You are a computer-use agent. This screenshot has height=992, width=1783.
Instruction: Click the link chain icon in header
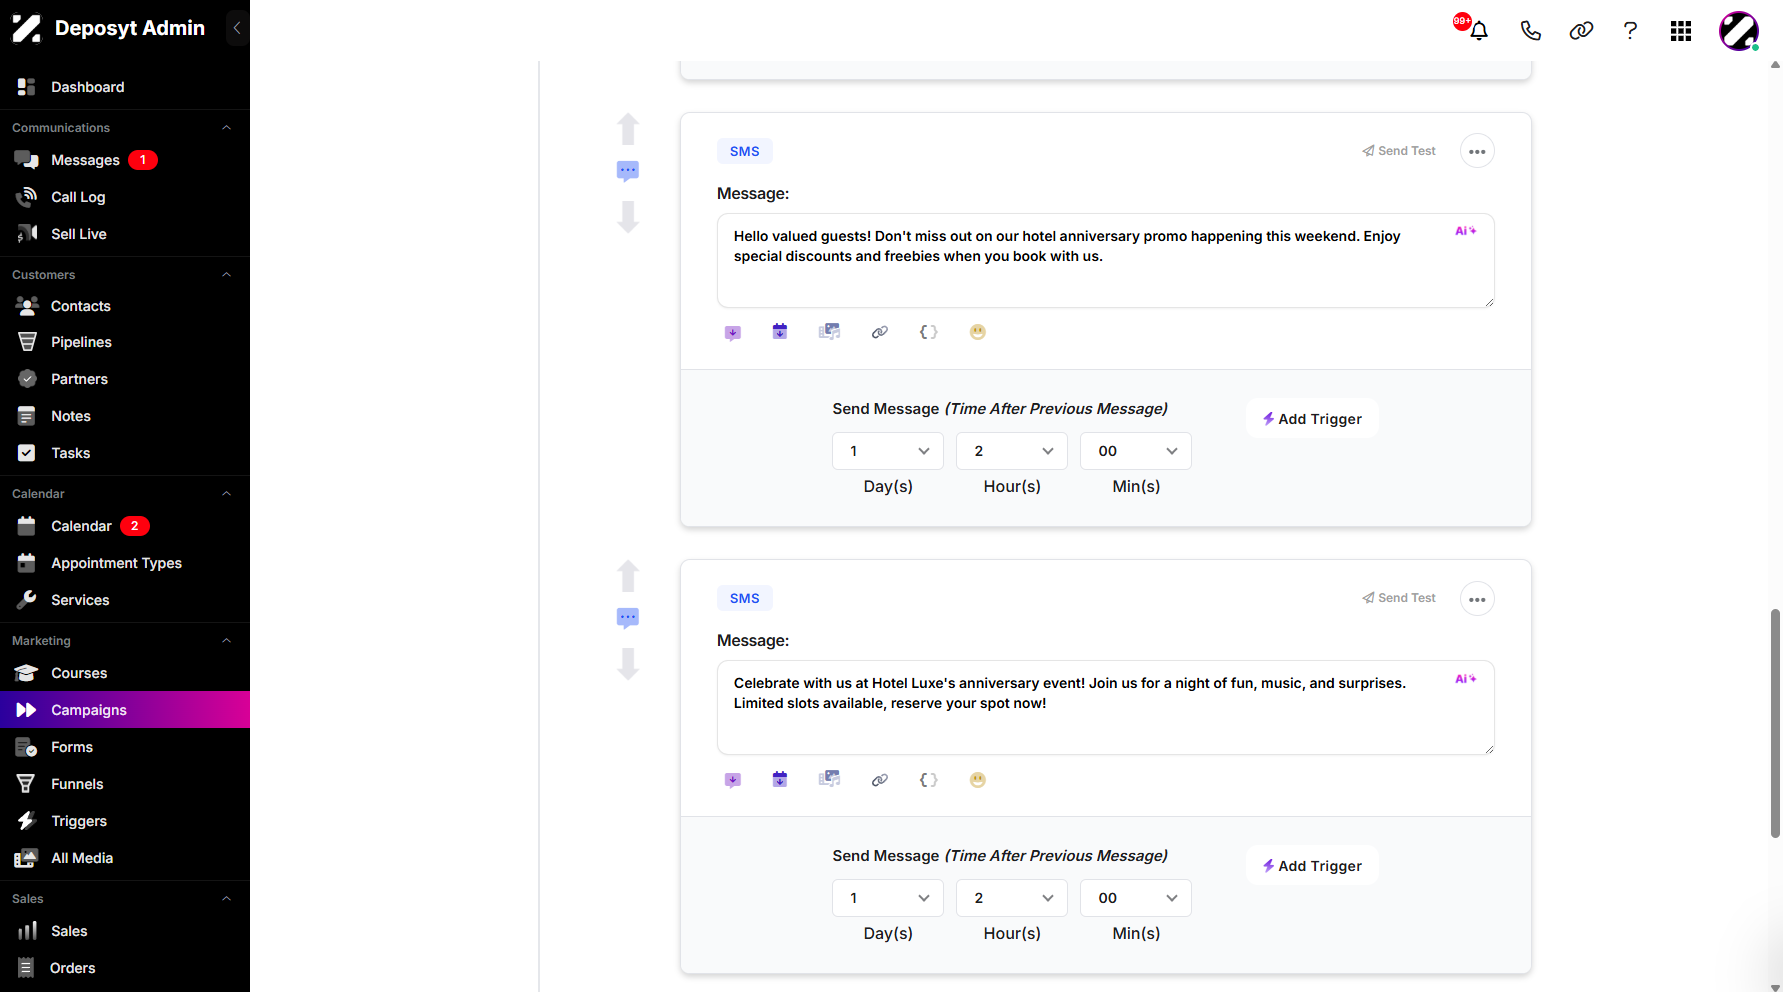coord(1581,30)
